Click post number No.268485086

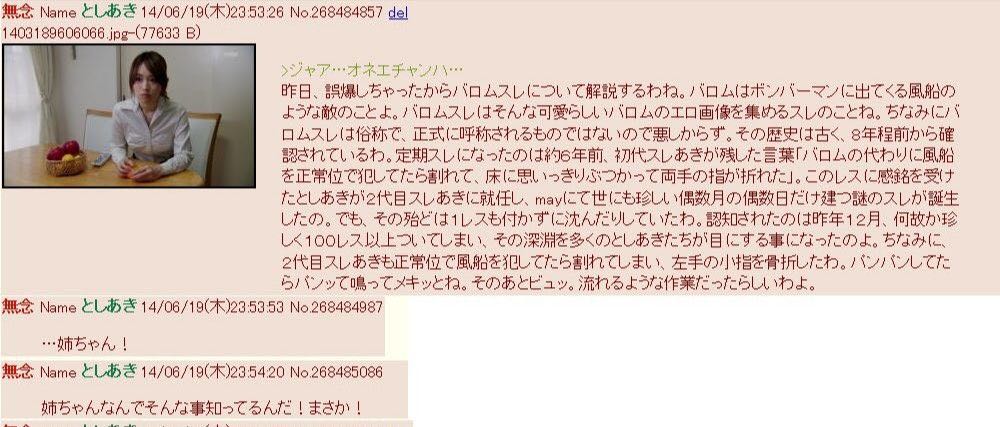(x=336, y=372)
